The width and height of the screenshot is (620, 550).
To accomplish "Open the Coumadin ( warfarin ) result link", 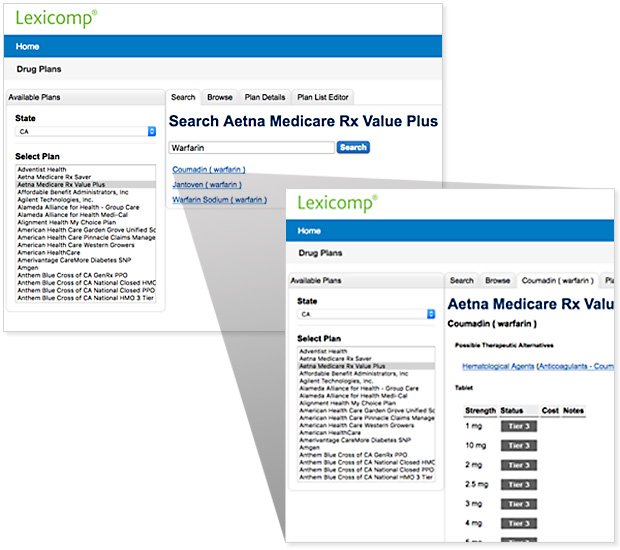I will [208, 169].
